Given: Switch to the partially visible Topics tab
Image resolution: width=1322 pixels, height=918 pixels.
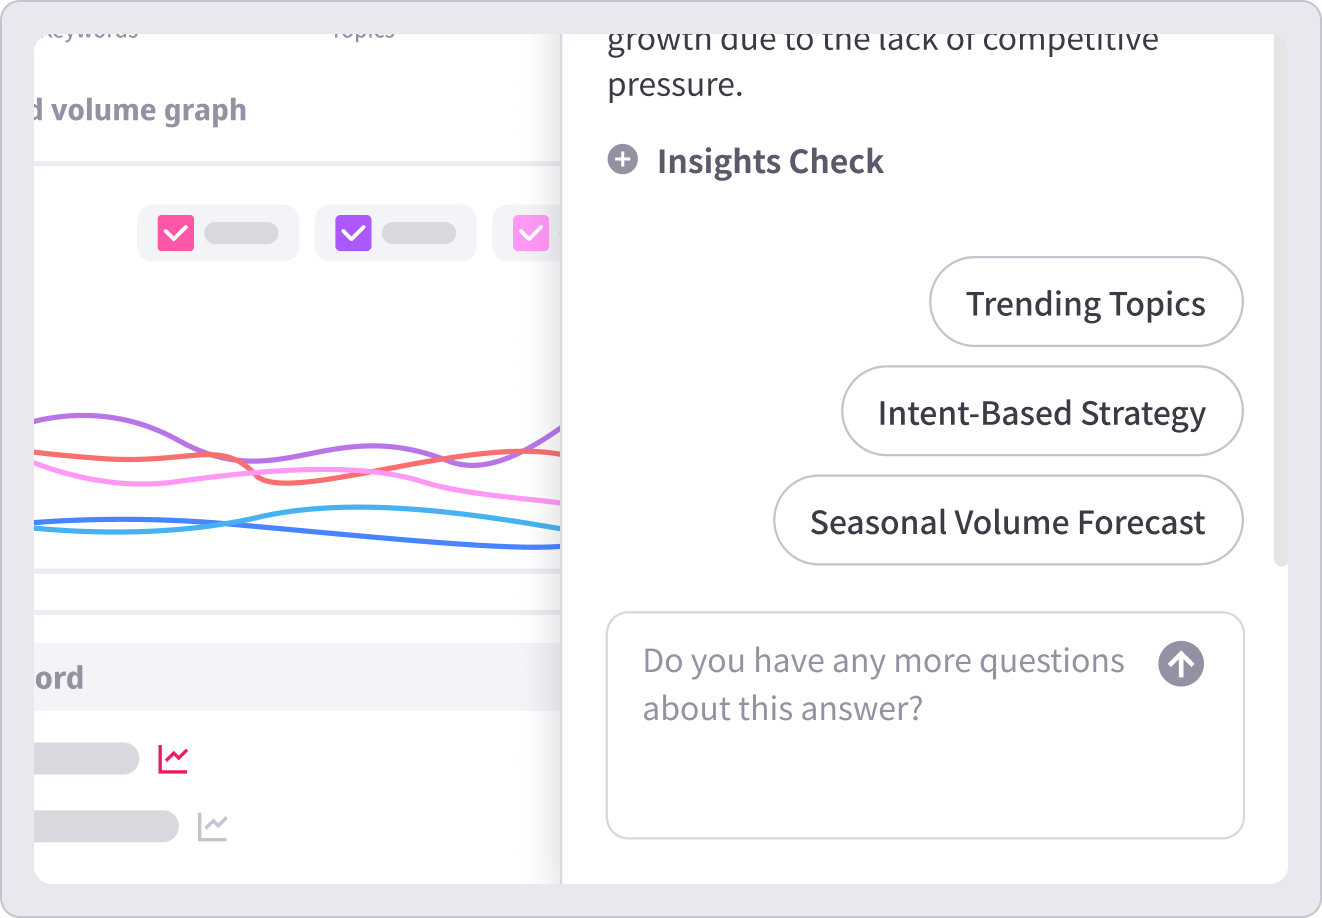Looking at the screenshot, I should coord(363,36).
